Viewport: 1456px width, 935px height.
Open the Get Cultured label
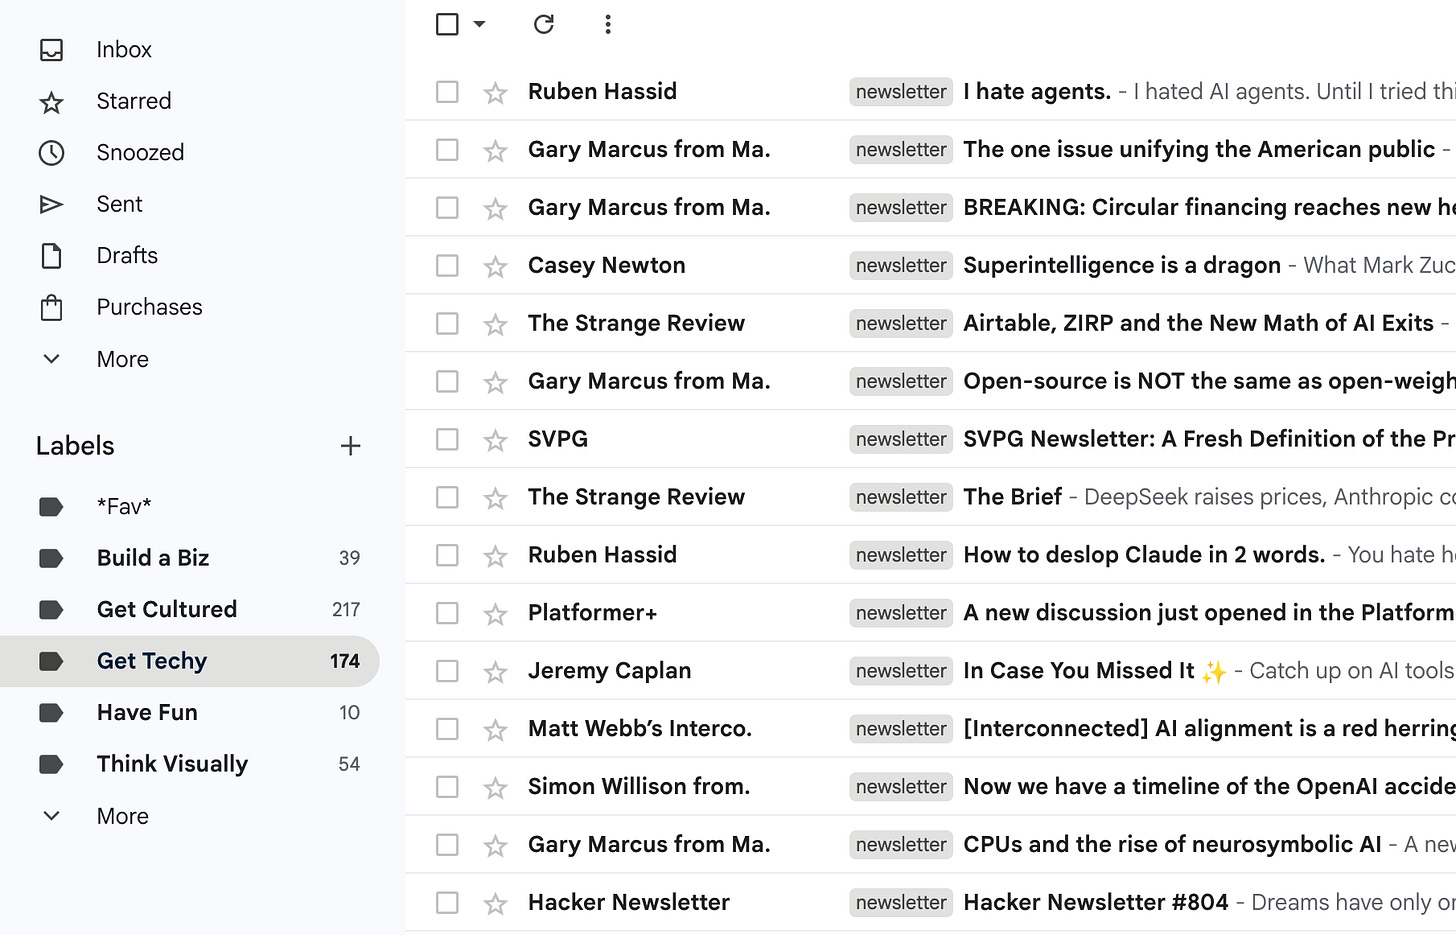pos(167,609)
